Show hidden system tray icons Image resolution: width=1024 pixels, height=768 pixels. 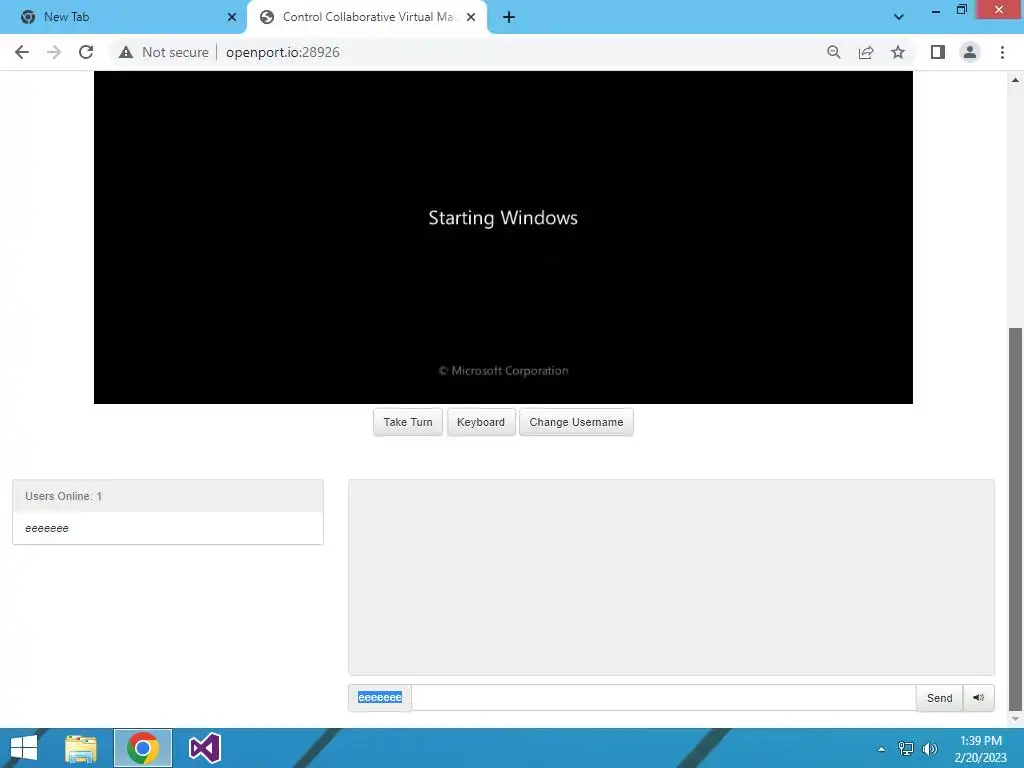coord(882,749)
